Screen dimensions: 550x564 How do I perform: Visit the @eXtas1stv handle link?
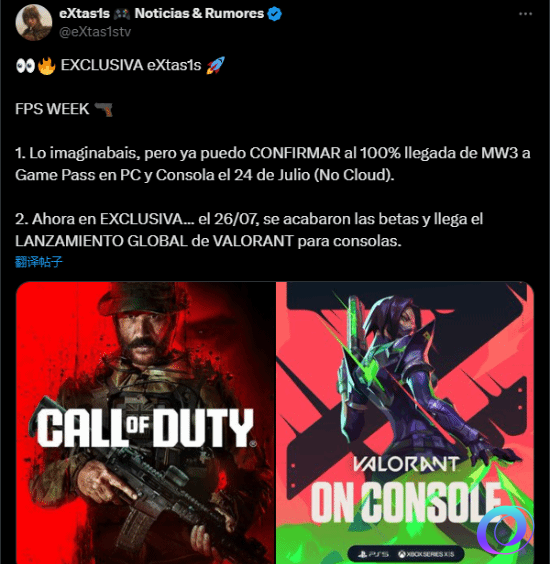[95, 32]
